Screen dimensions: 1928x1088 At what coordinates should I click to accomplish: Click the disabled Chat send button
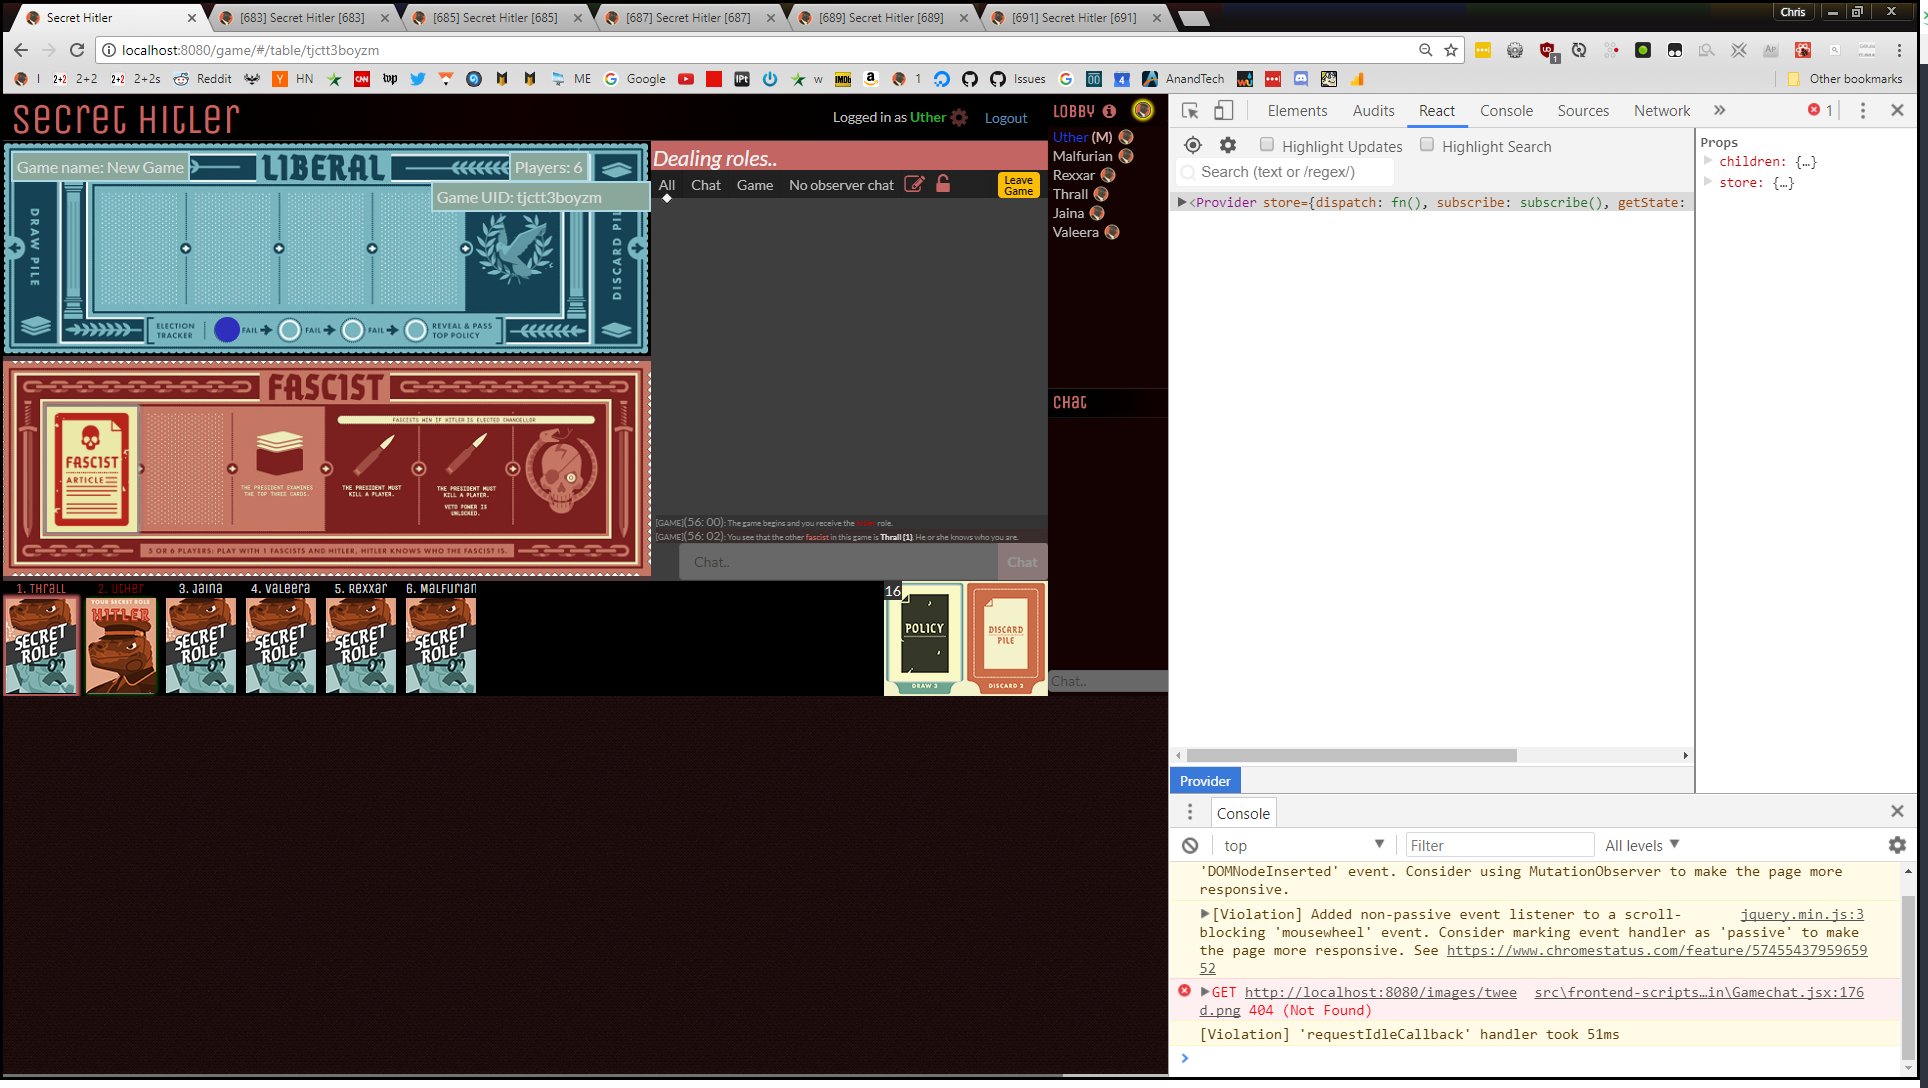[x=1022, y=562]
